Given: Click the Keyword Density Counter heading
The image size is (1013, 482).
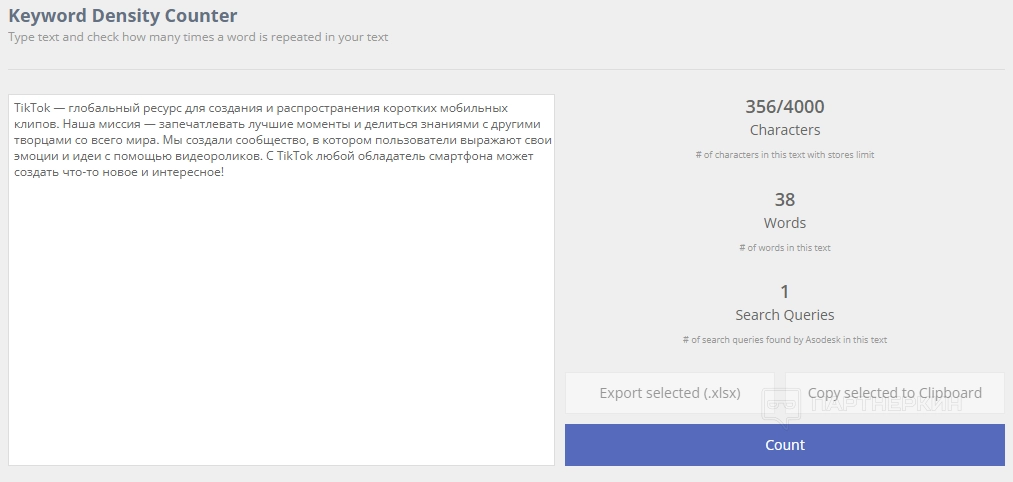Looking at the screenshot, I should pyautogui.click(x=123, y=16).
